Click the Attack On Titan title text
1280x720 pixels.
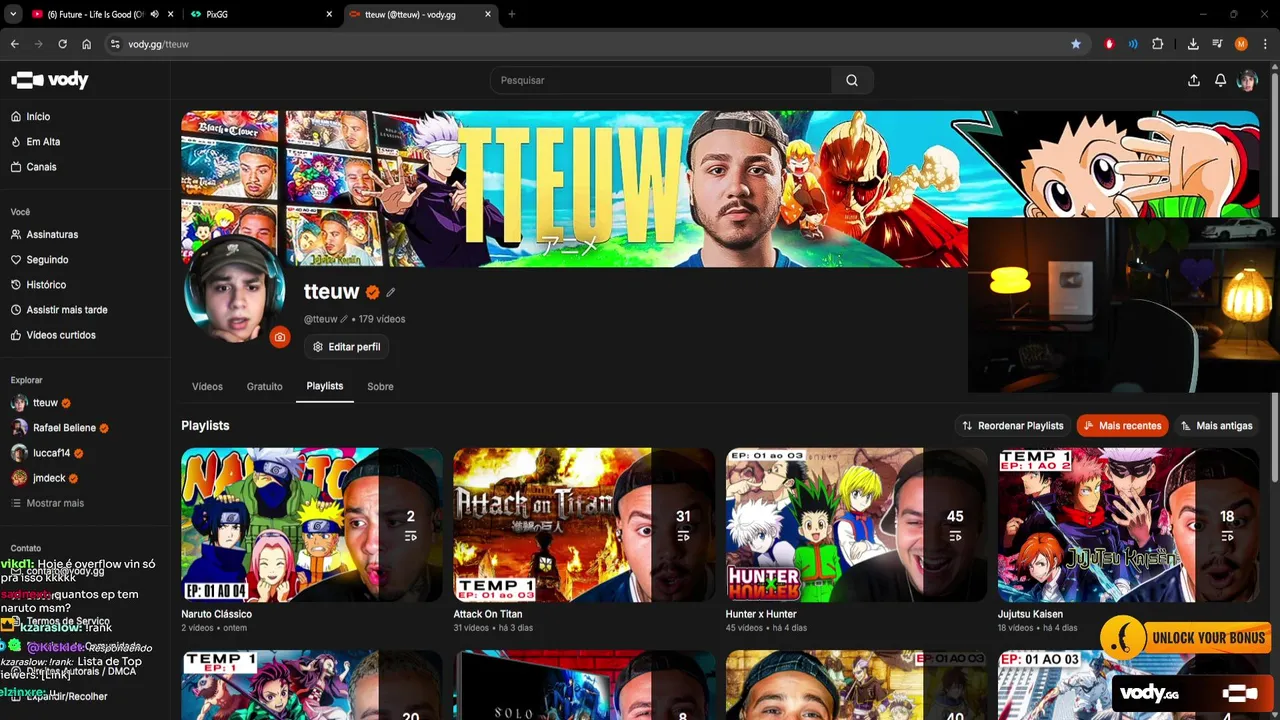coord(488,614)
